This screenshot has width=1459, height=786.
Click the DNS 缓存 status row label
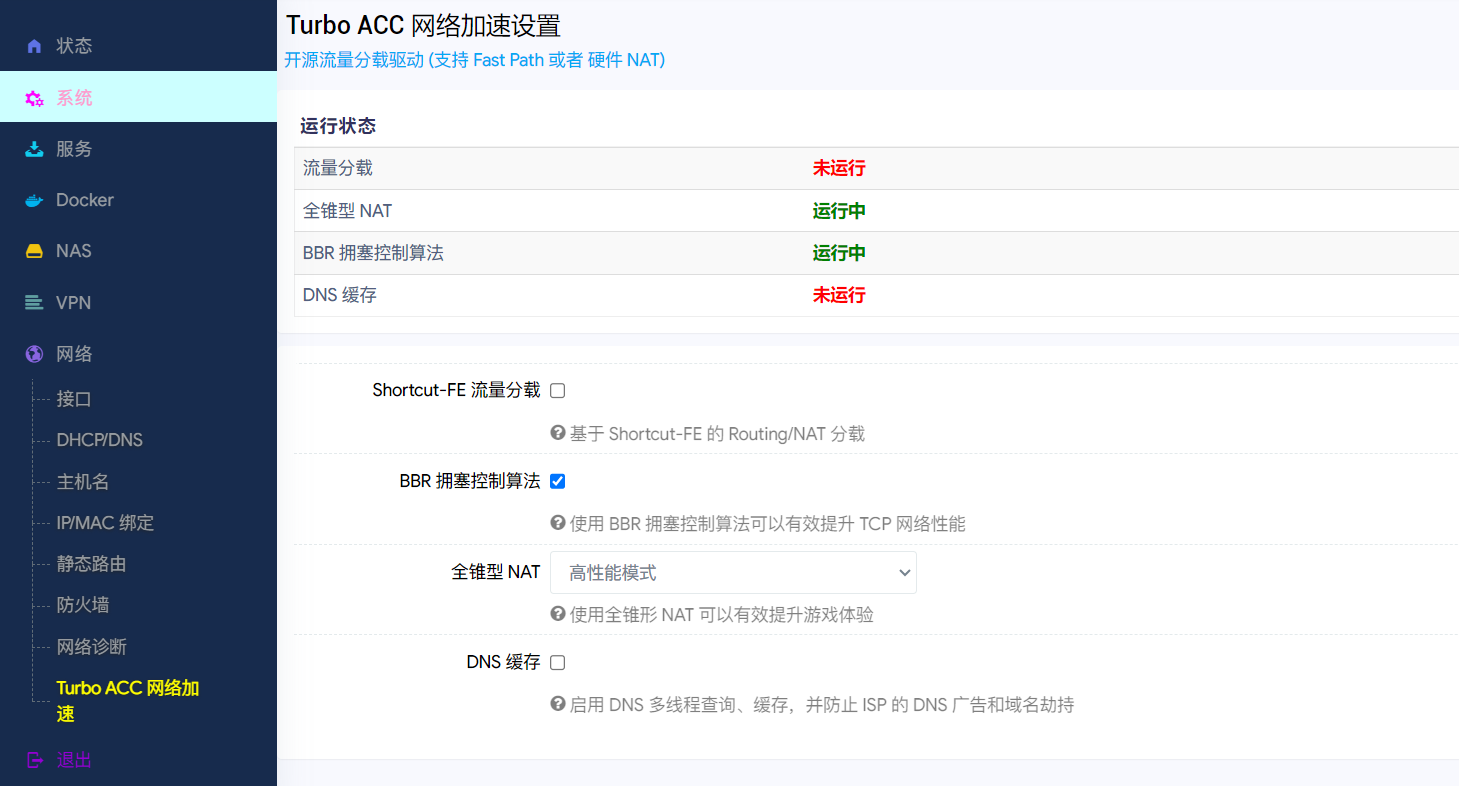tap(340, 295)
